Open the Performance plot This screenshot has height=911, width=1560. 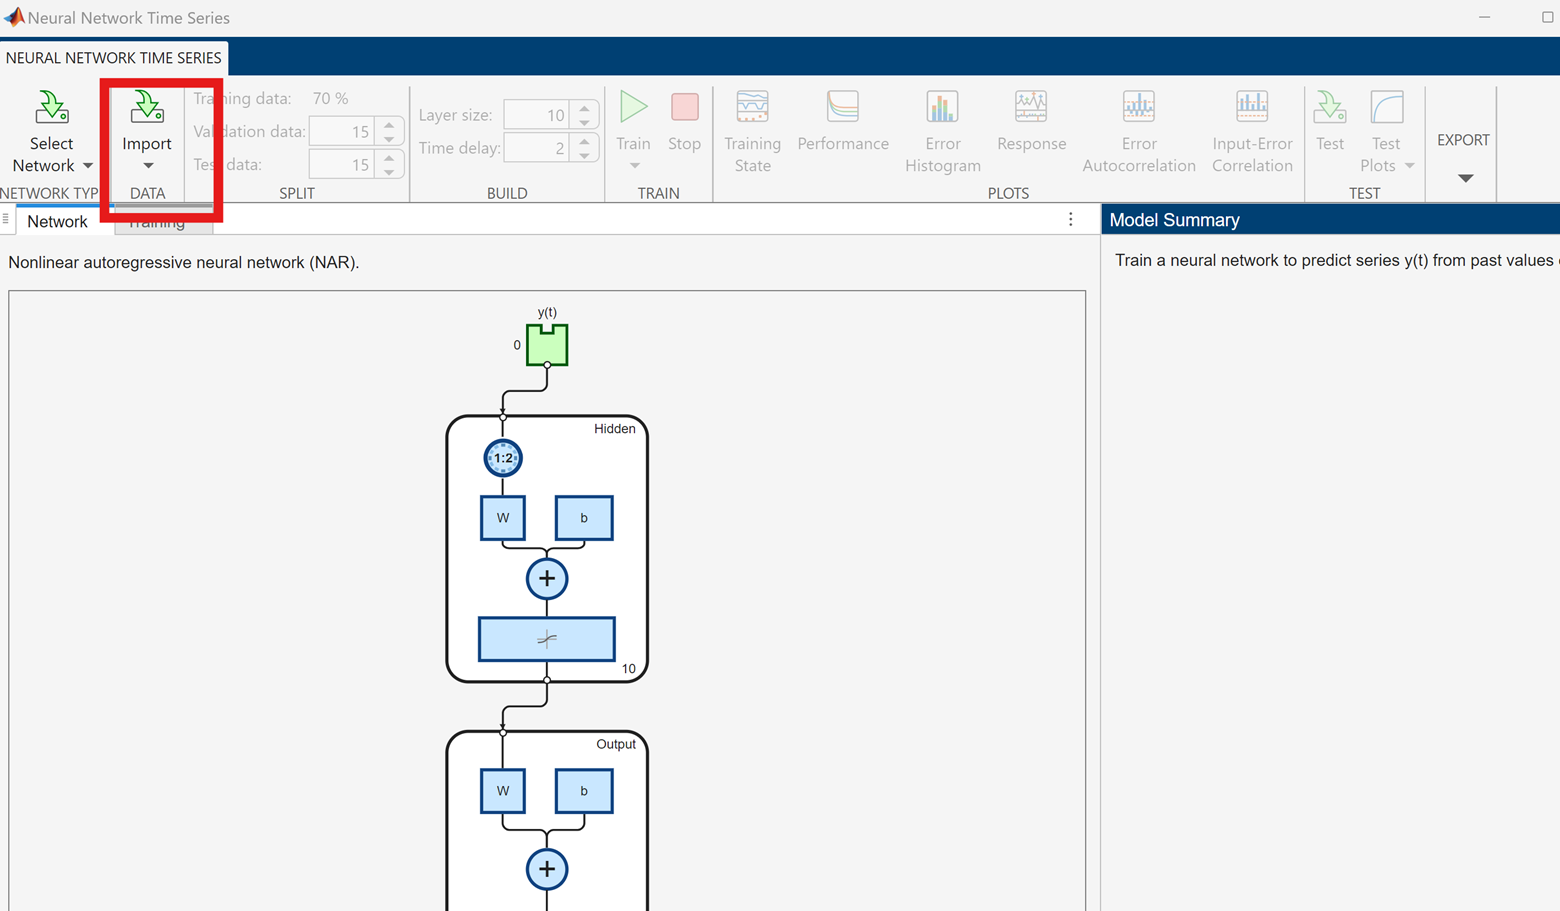pyautogui.click(x=843, y=108)
